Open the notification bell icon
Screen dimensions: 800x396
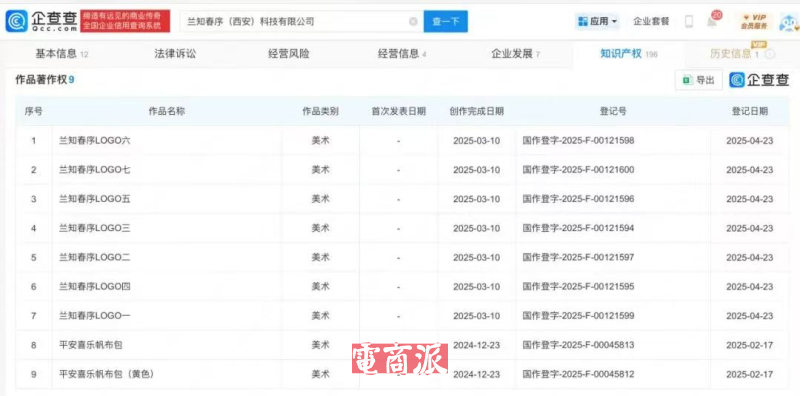[x=711, y=22]
